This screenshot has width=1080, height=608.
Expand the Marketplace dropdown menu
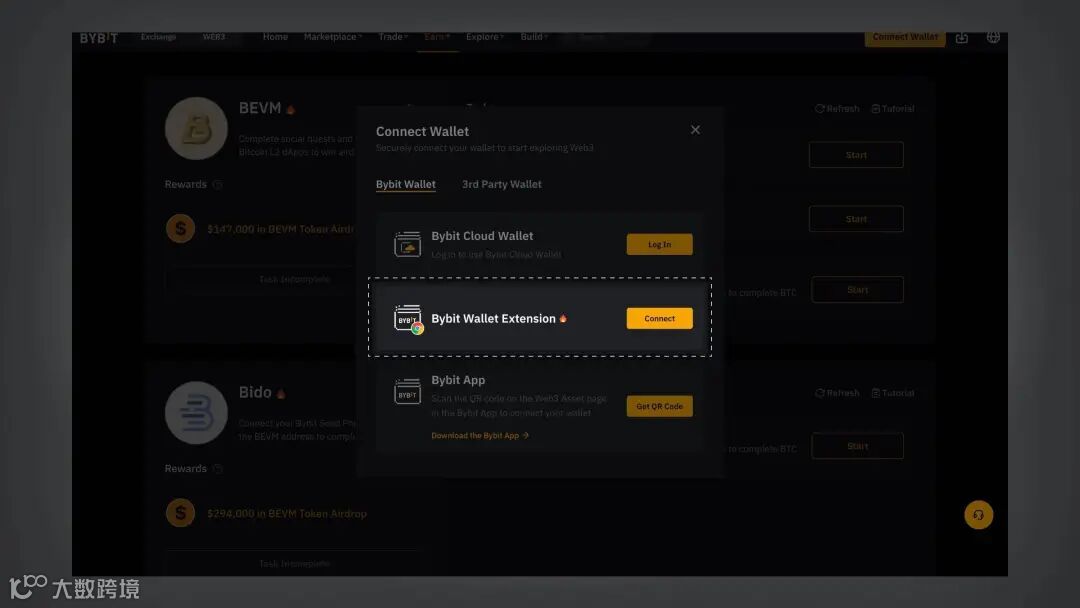tap(333, 37)
